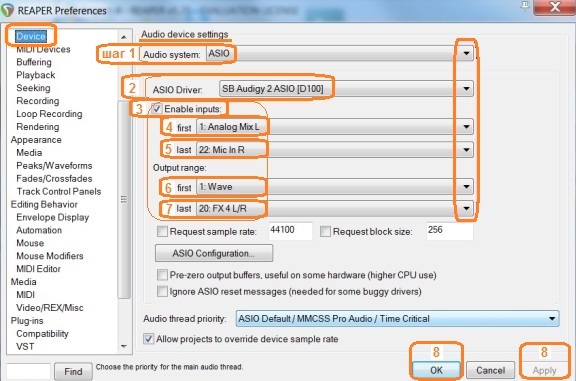Enable Request block size checkbox
576x381 pixels.
(x=325, y=231)
